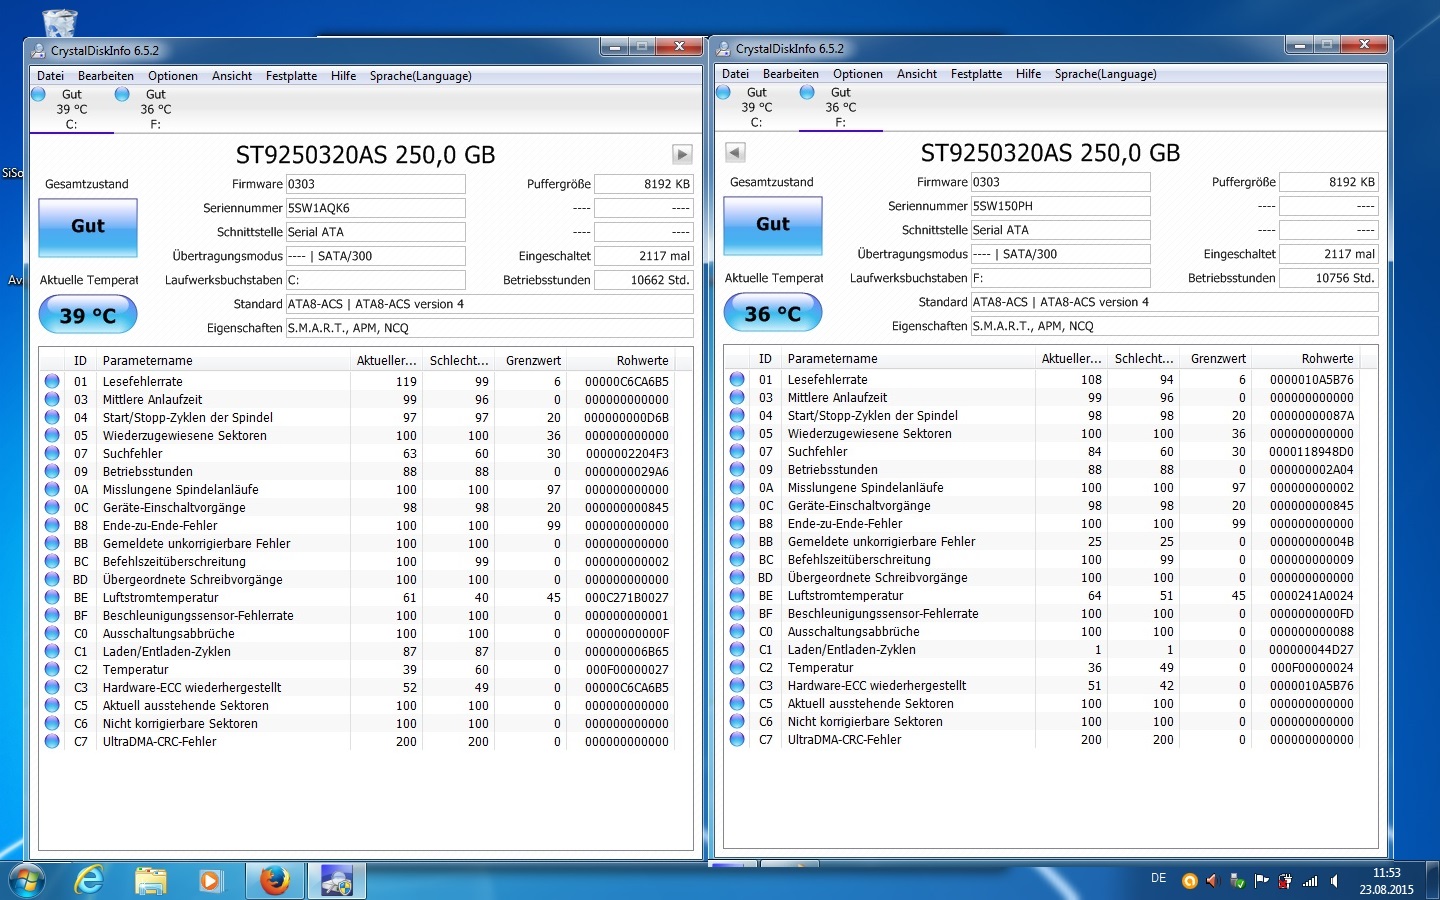Screen dimensions: 1440x900
Task: Open Windows Explorer folder from taskbar
Action: pyautogui.click(x=150, y=880)
